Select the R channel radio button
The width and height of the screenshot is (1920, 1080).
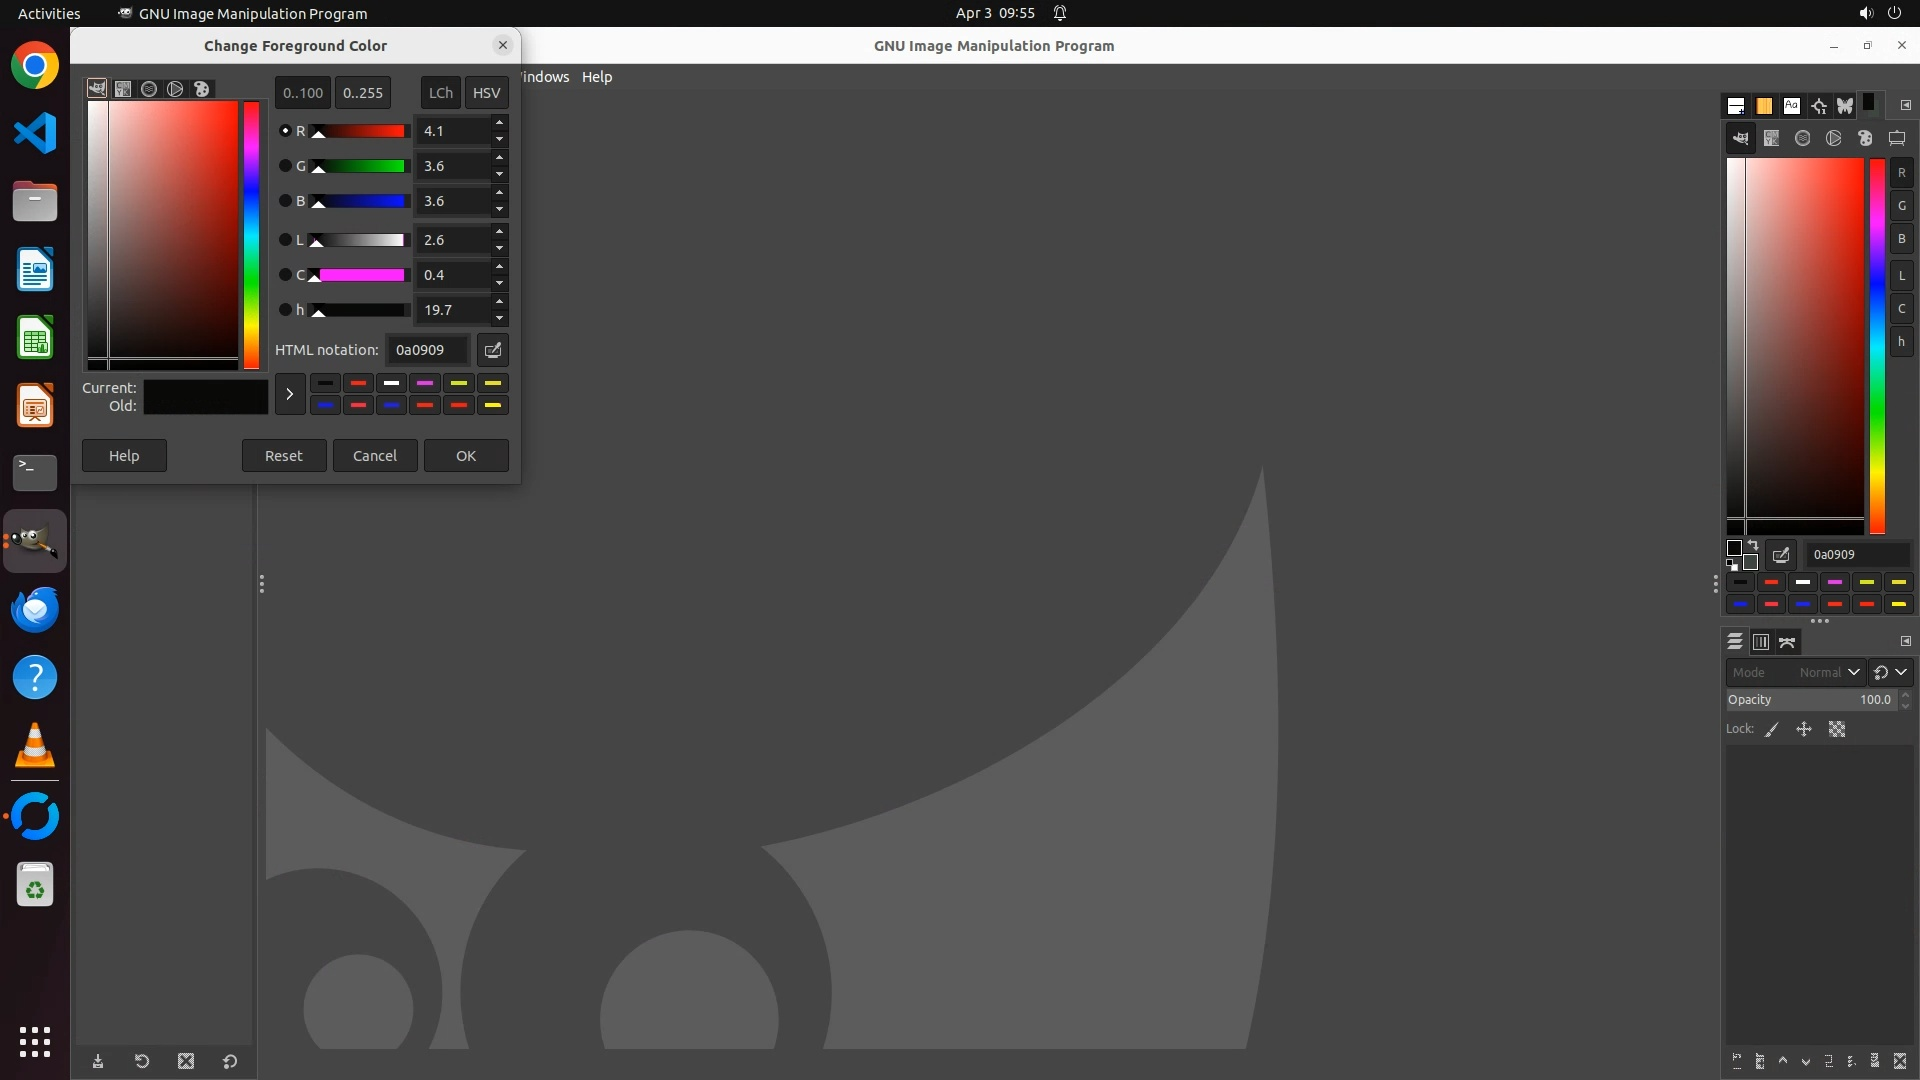coord(285,131)
